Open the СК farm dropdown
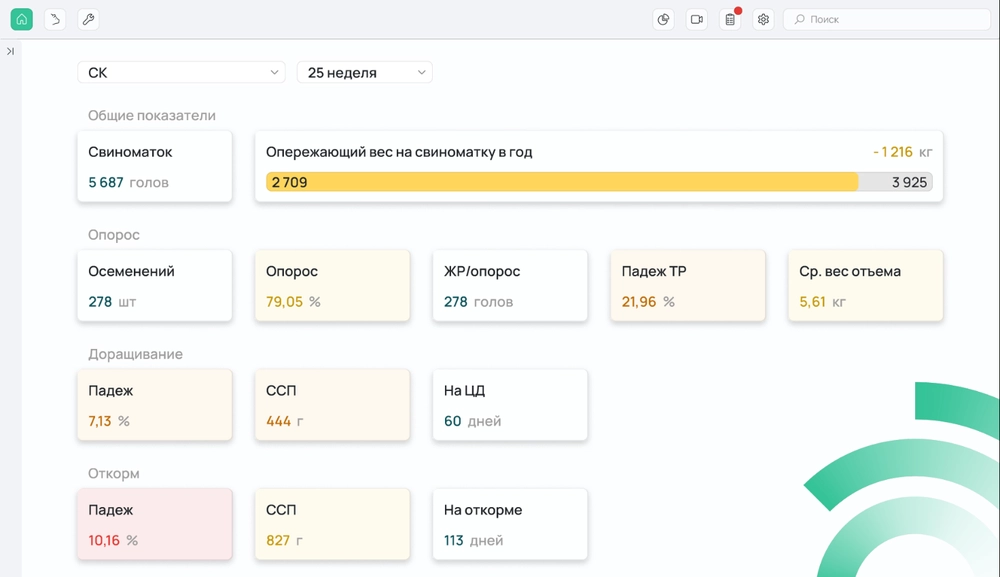Screen dimensions: 1000x577 click(x=181, y=73)
